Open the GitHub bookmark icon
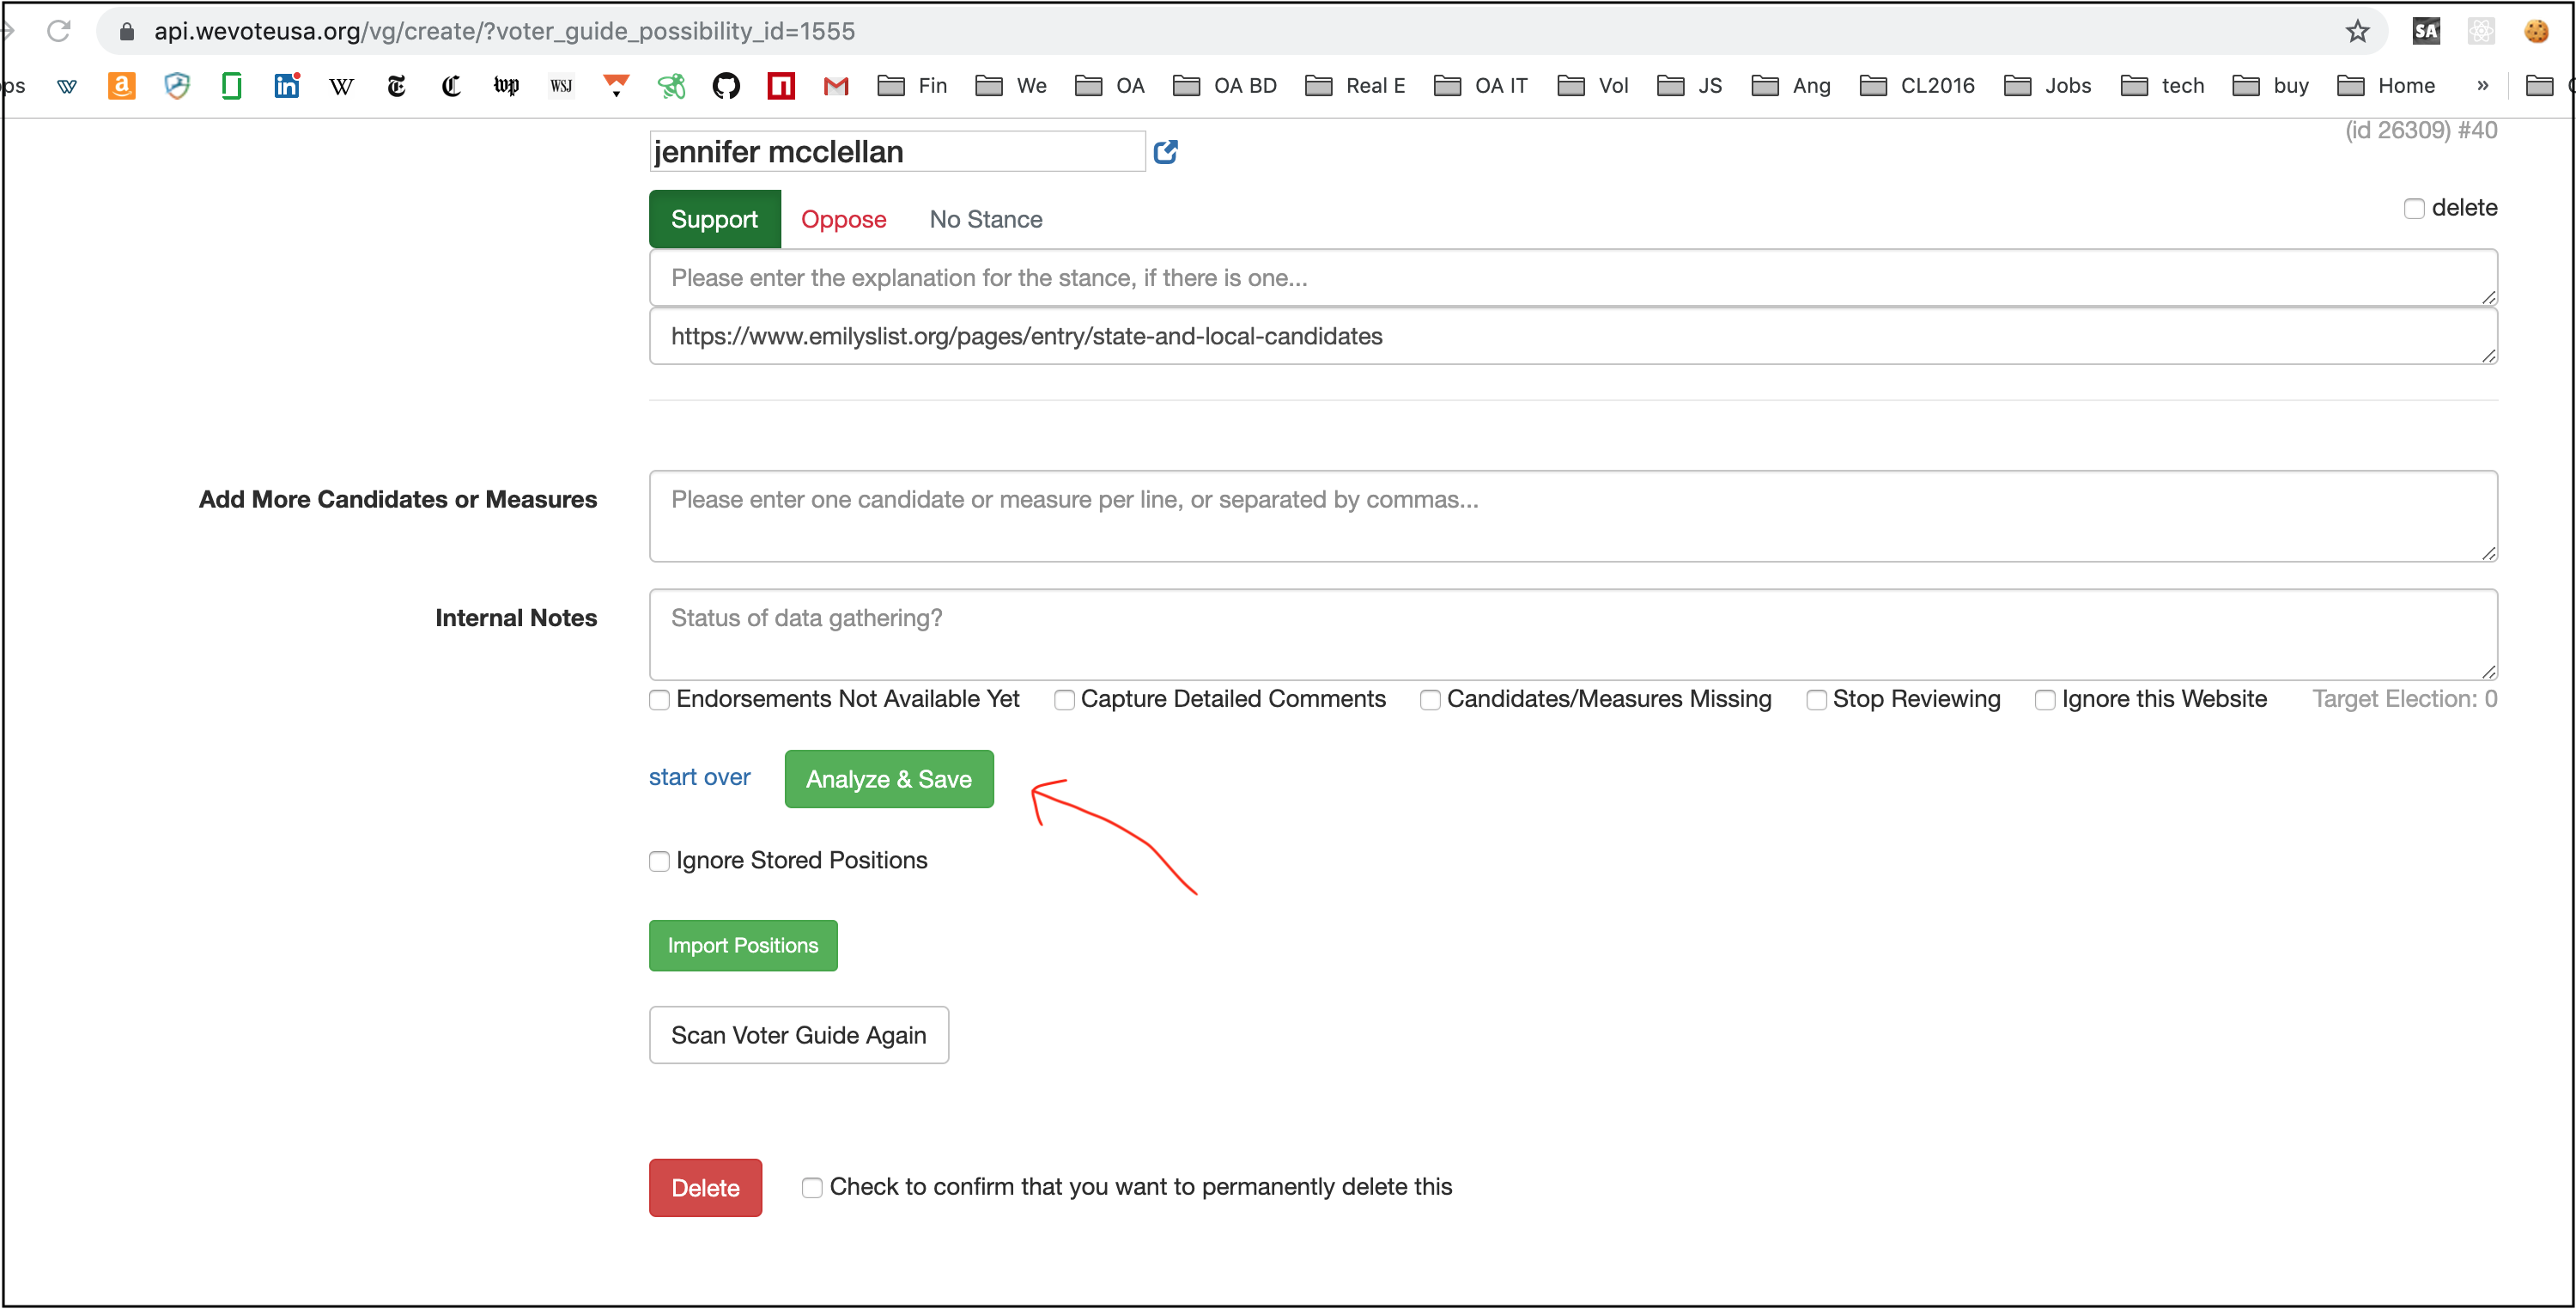Image resolution: width=2576 pixels, height=1309 pixels. coord(726,86)
